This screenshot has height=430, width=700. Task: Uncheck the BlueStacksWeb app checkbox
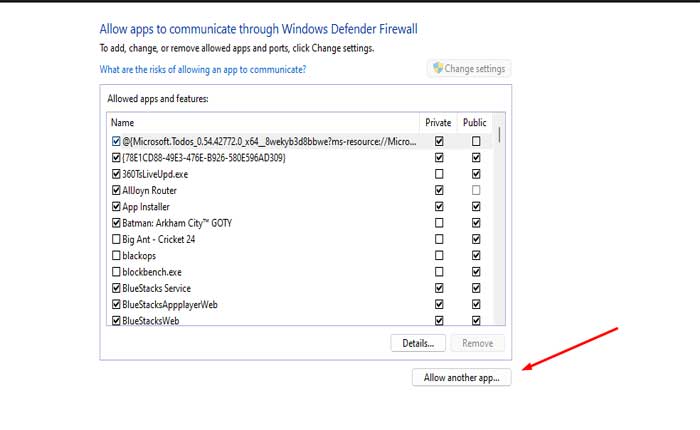117,321
